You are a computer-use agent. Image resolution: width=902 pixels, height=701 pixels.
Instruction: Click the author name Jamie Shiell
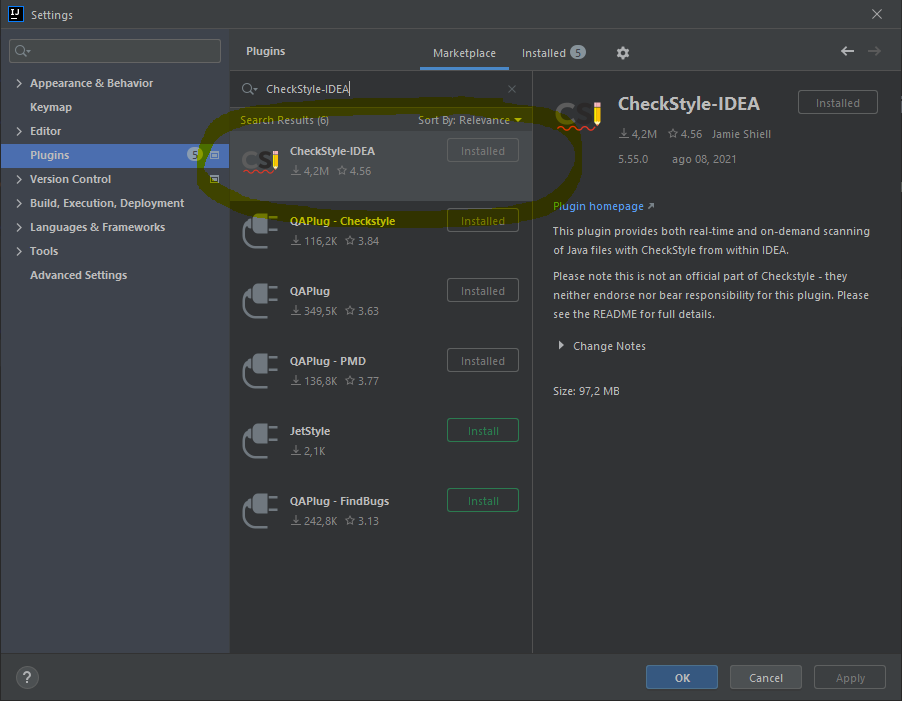[x=741, y=134]
